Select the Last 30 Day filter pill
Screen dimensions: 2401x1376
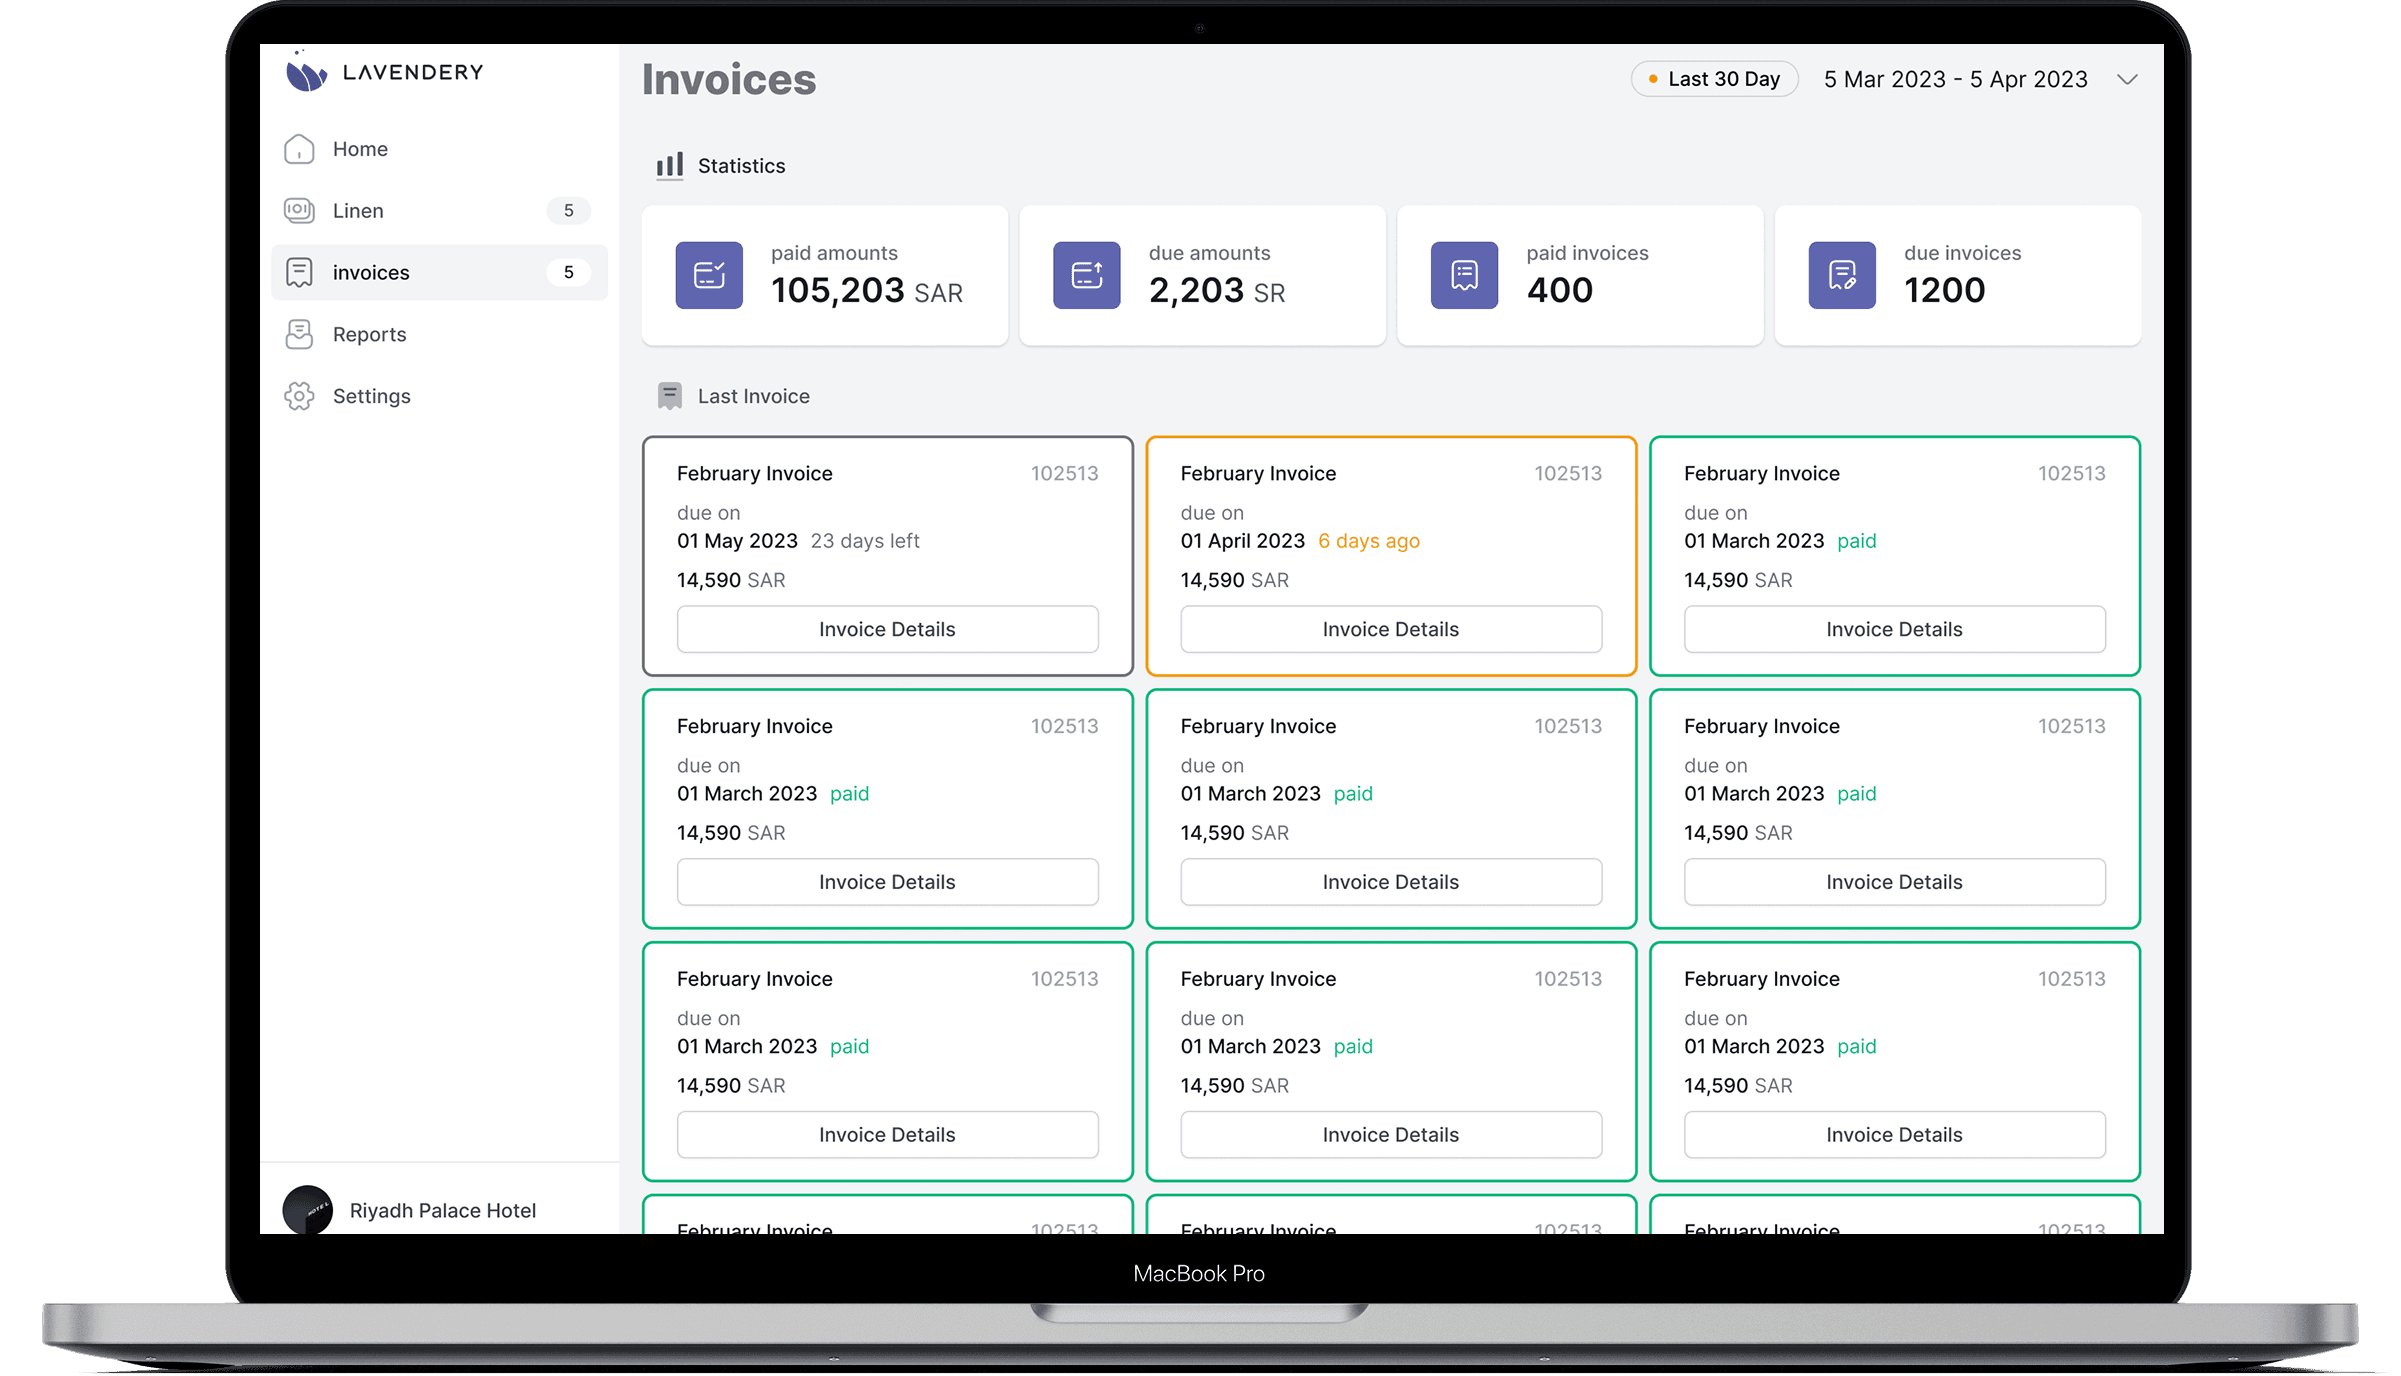1714,79
